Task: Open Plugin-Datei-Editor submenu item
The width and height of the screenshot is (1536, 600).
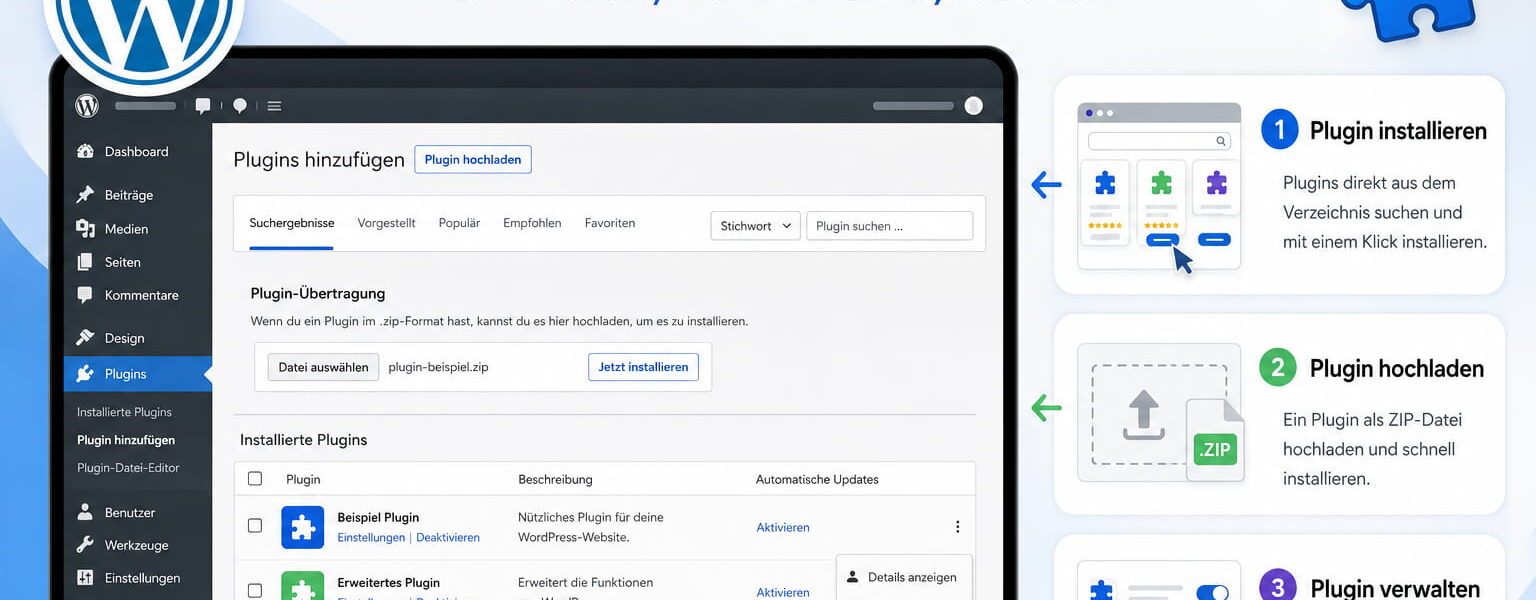Action: pyautogui.click(x=128, y=468)
